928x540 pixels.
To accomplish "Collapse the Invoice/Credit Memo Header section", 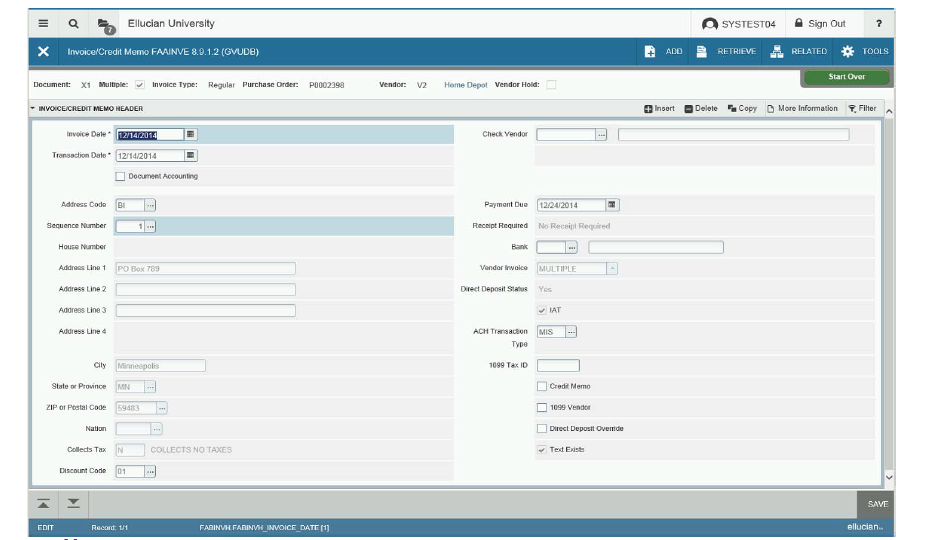I will (32, 109).
